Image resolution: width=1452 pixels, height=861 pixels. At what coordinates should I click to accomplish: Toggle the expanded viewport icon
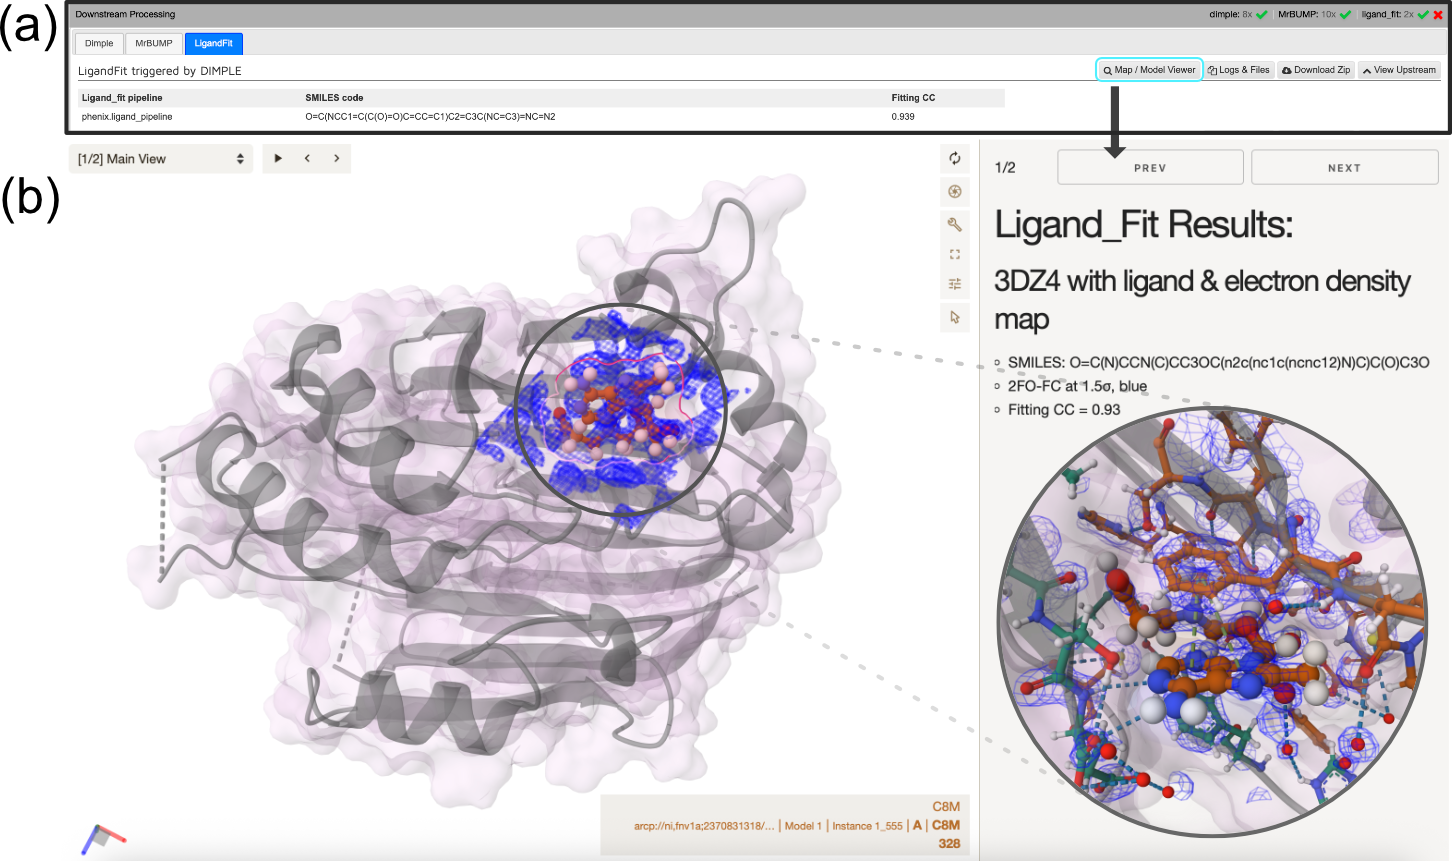pos(955,254)
